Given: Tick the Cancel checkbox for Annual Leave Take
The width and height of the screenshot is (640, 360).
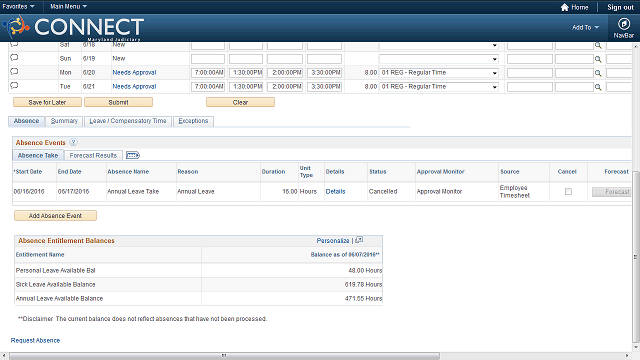Looking at the screenshot, I should click(x=568, y=191).
